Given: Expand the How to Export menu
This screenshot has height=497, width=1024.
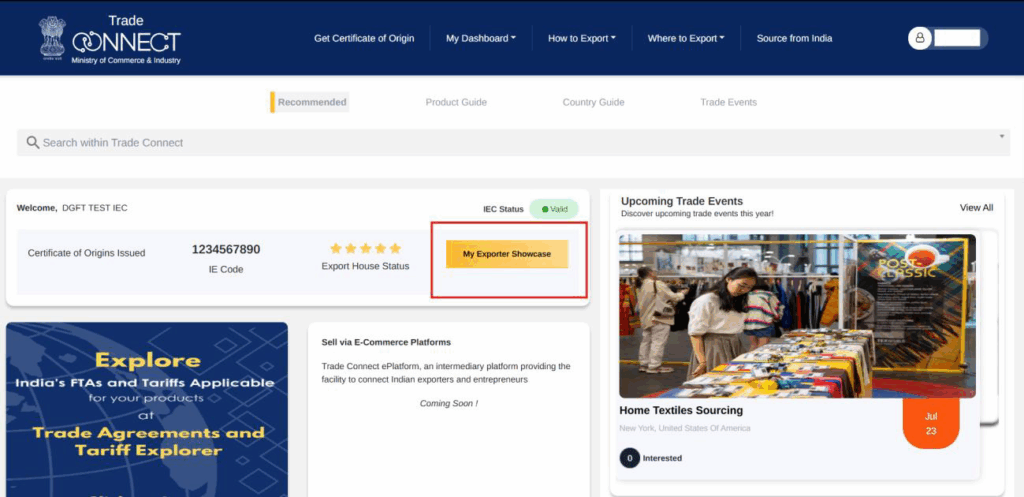Looking at the screenshot, I should click(x=581, y=38).
